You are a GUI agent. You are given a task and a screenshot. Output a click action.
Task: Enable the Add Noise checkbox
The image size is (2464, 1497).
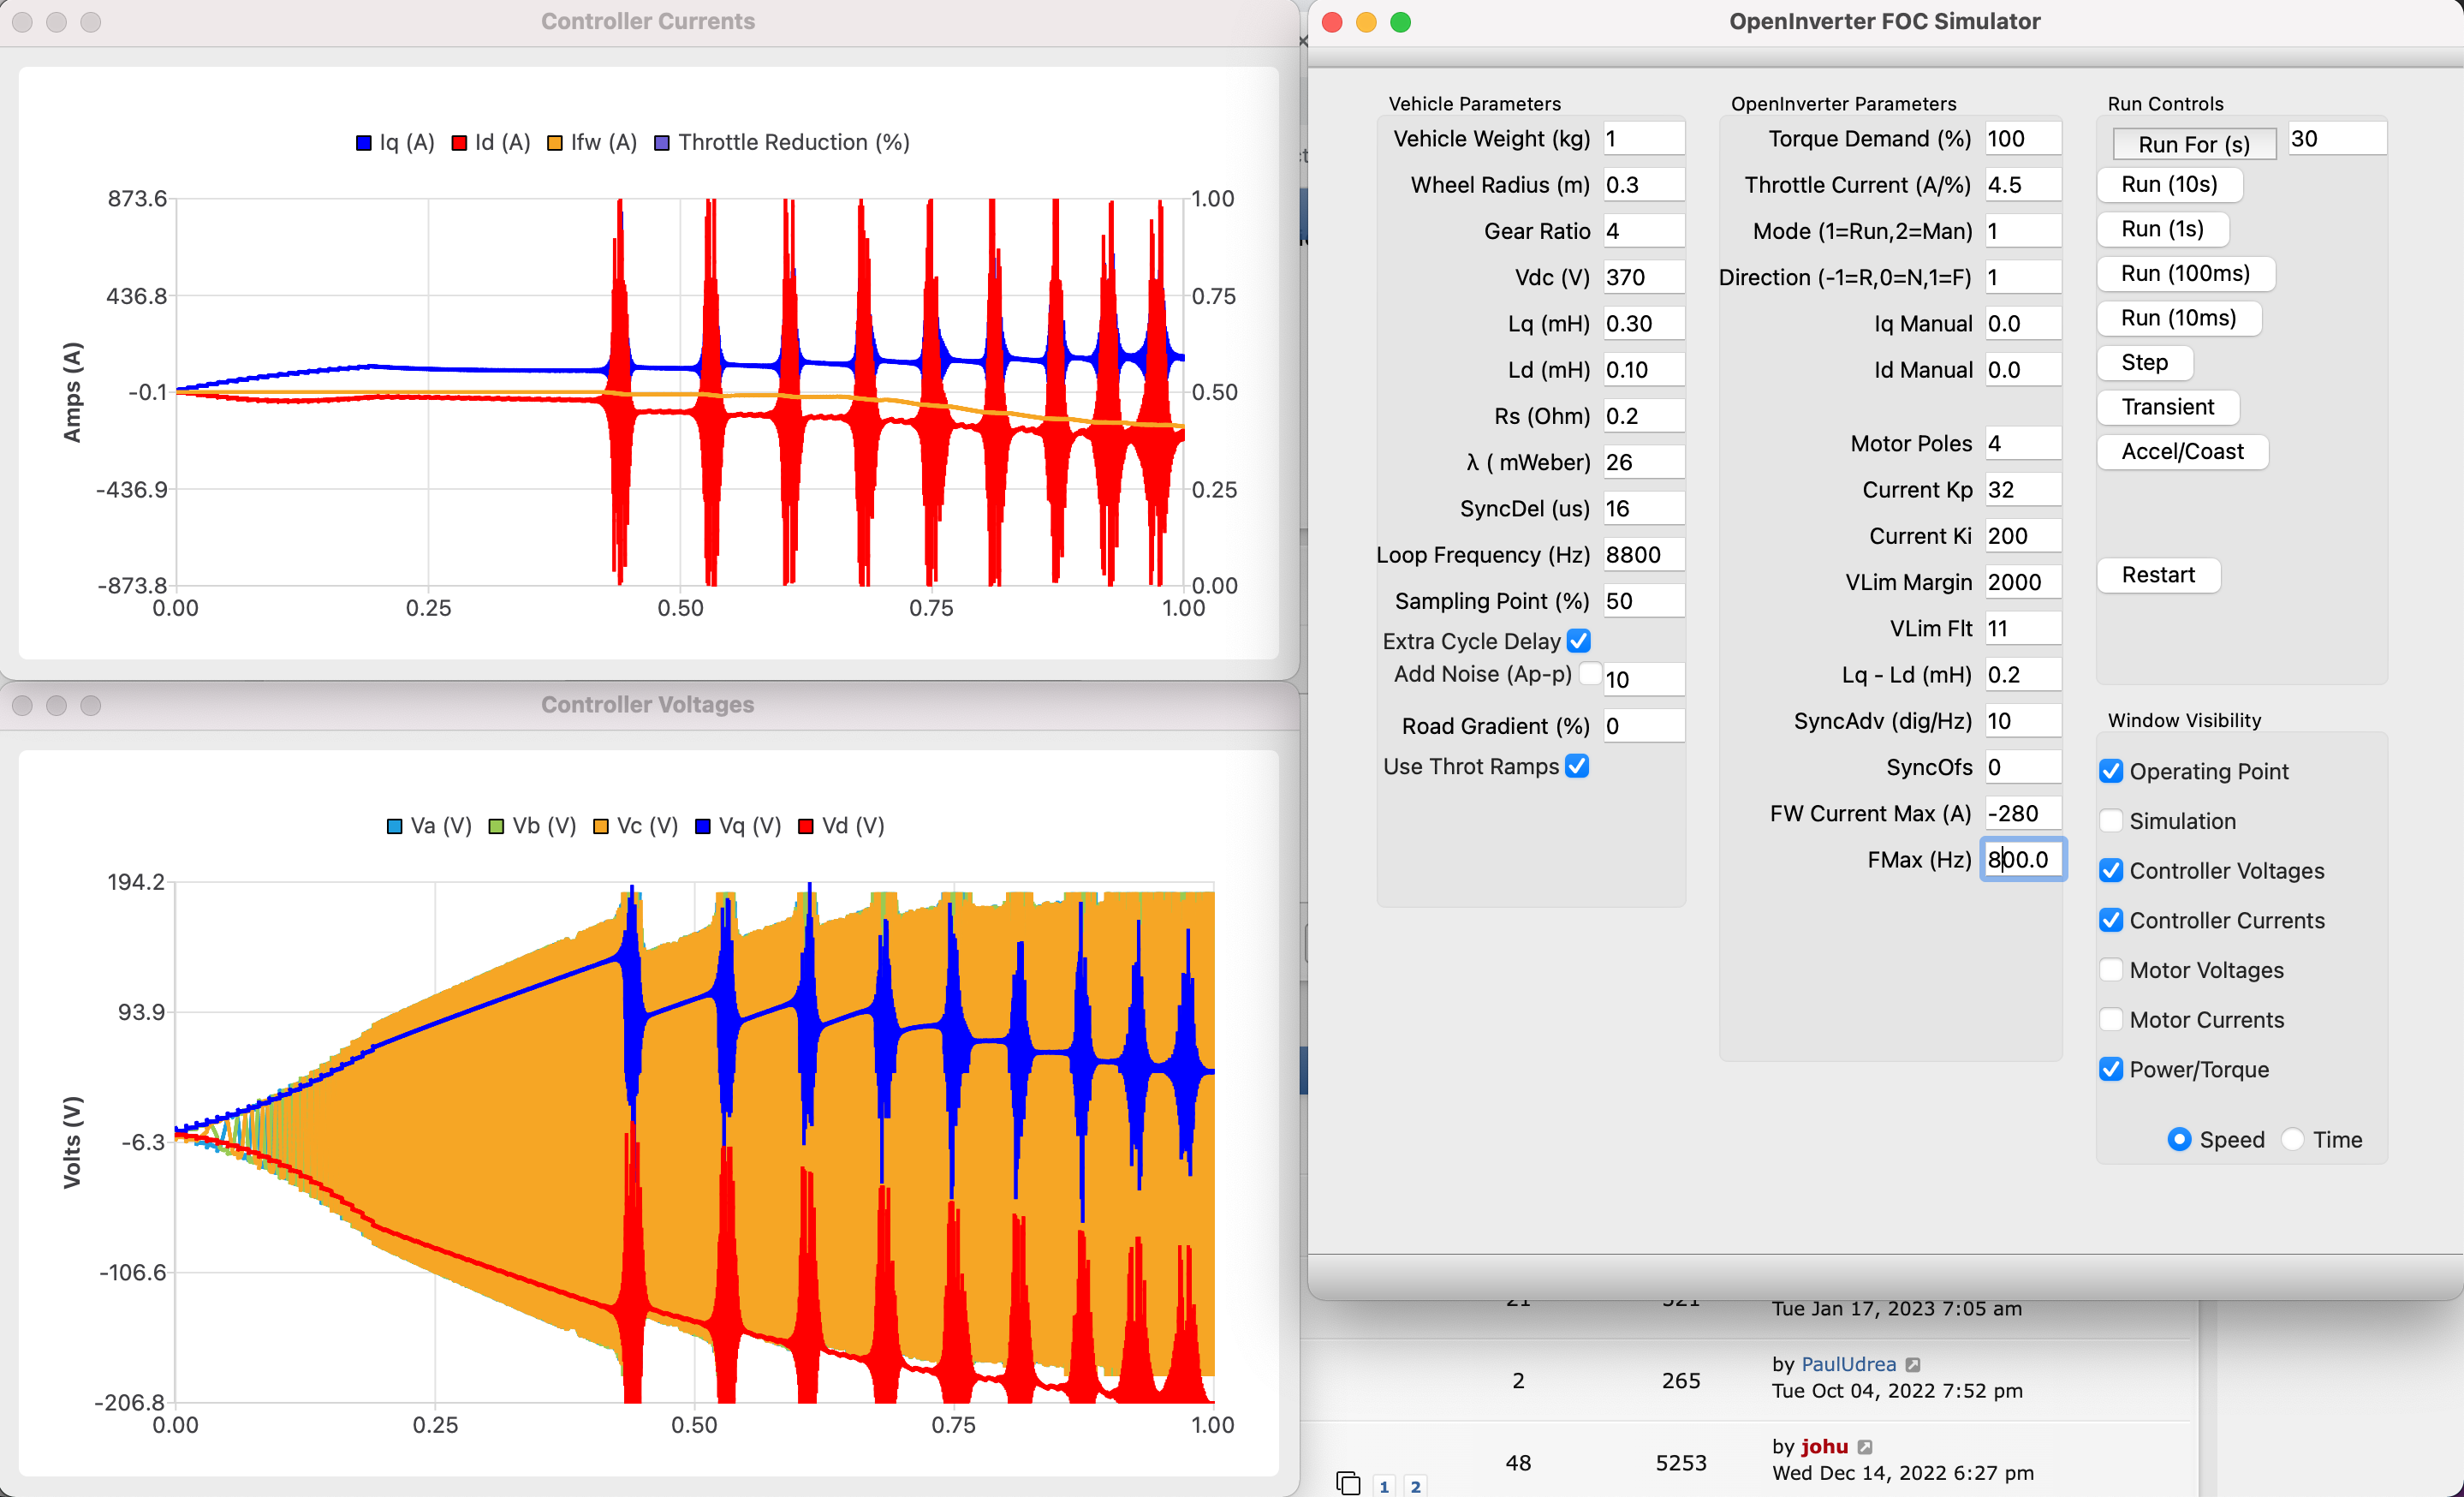[x=1589, y=674]
